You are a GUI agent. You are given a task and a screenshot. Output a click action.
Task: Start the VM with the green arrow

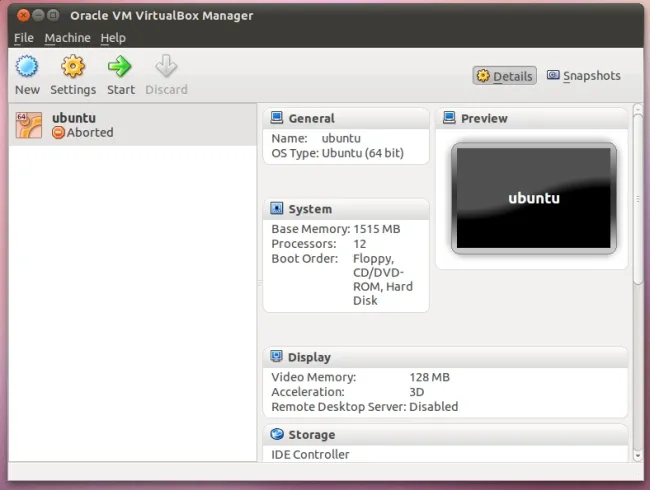(121, 67)
